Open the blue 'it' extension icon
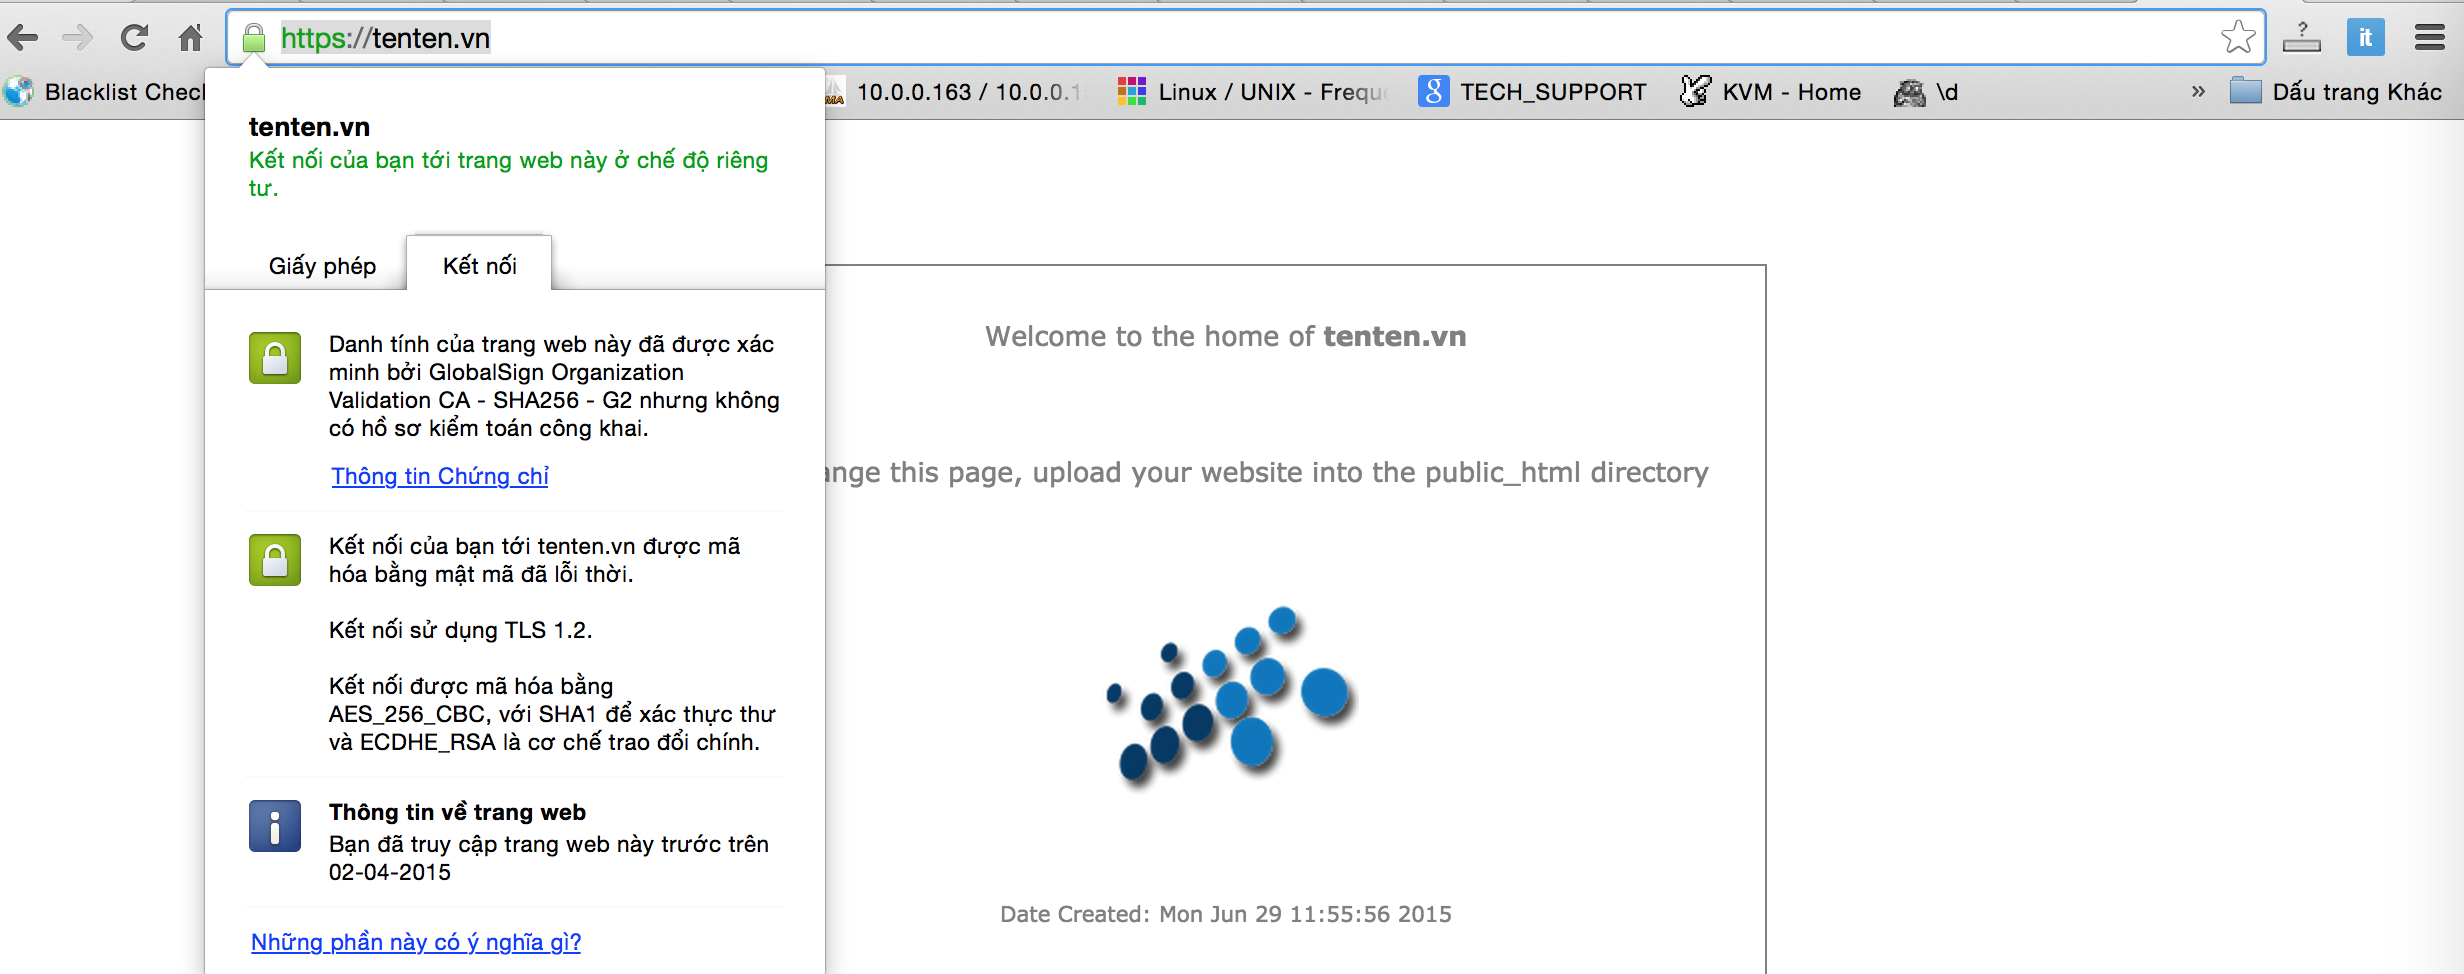 [2365, 38]
